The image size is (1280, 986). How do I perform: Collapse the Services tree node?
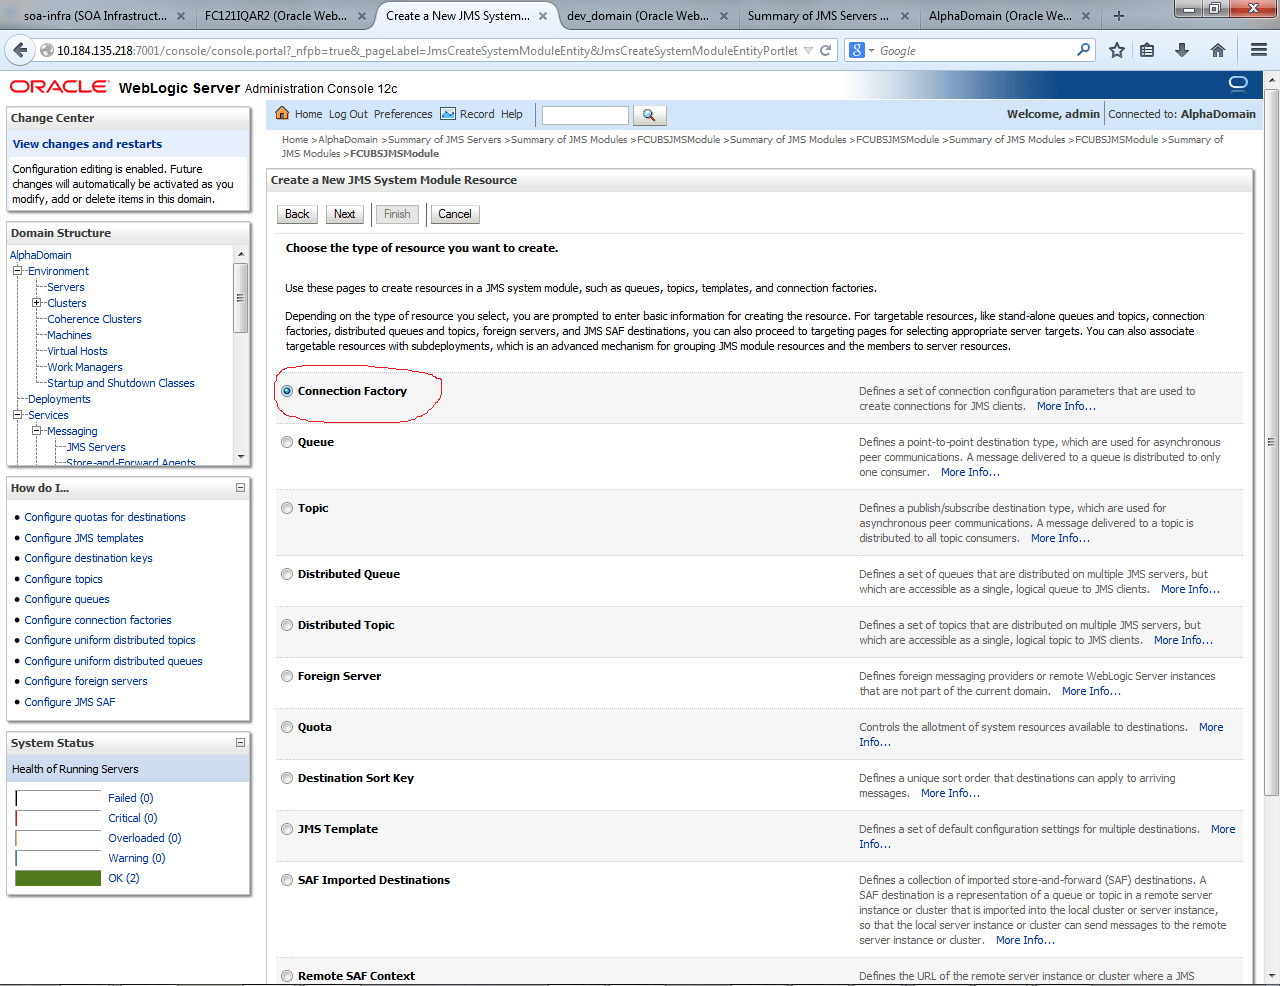point(17,415)
